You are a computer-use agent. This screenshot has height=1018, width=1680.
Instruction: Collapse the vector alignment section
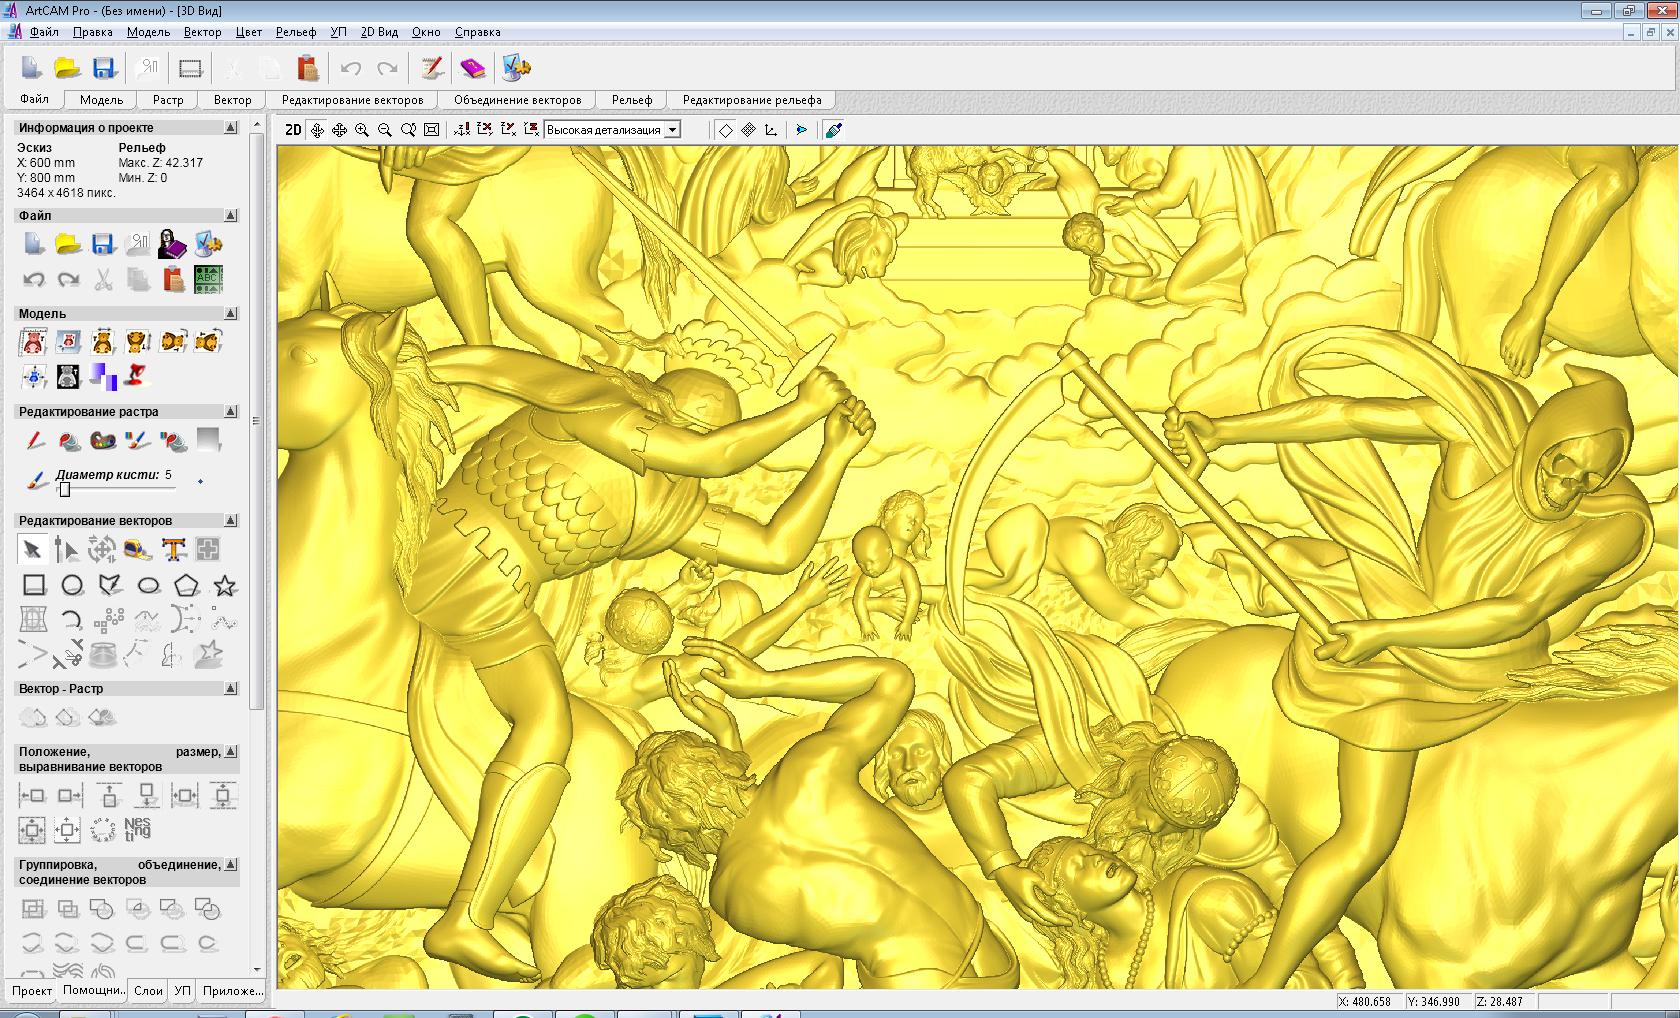tap(231, 752)
